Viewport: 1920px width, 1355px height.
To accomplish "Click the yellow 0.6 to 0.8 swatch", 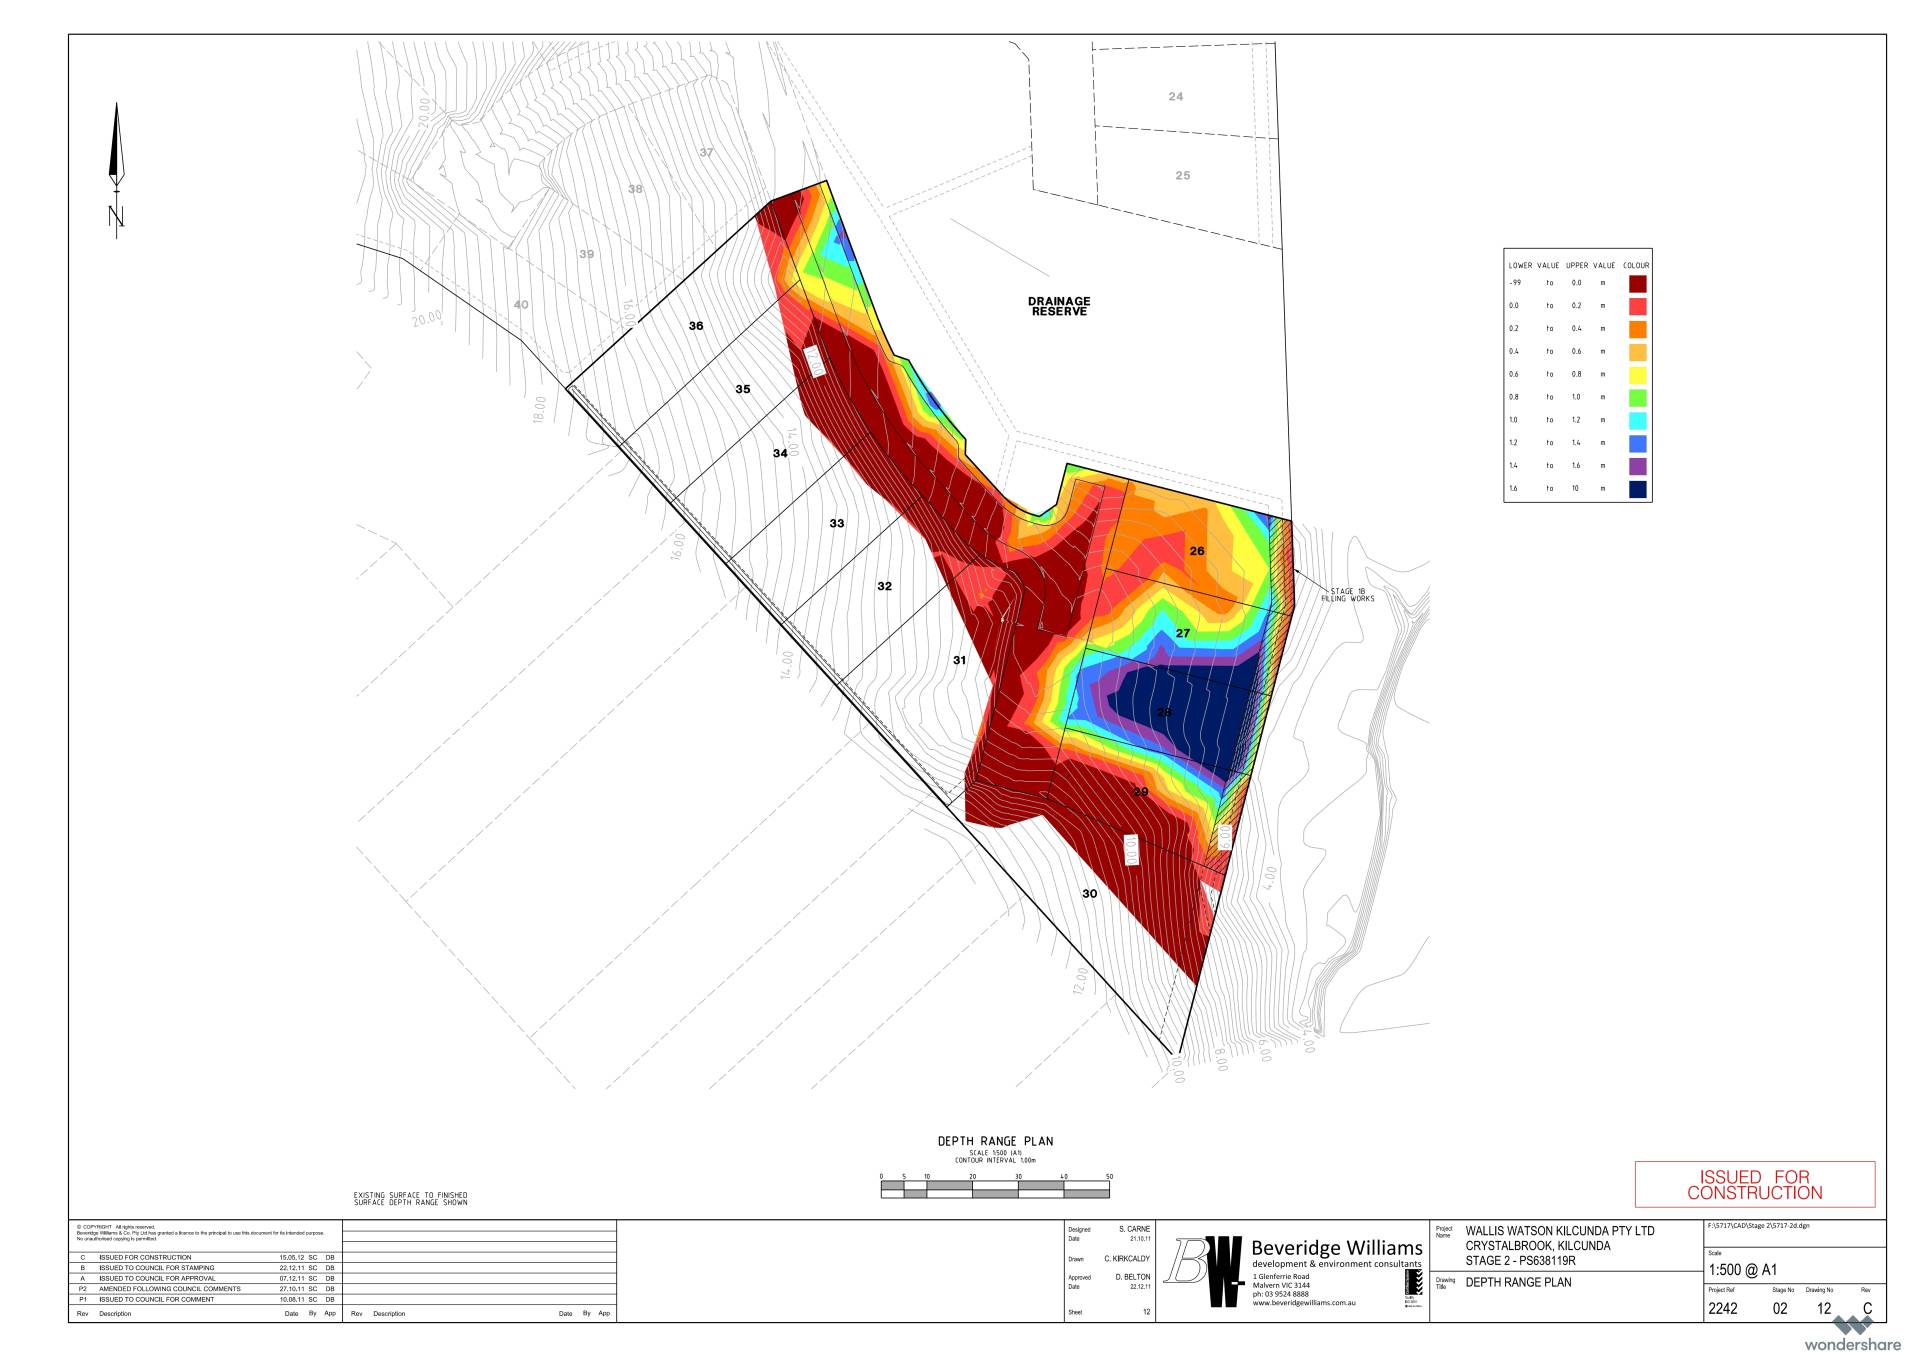I will click(1638, 375).
